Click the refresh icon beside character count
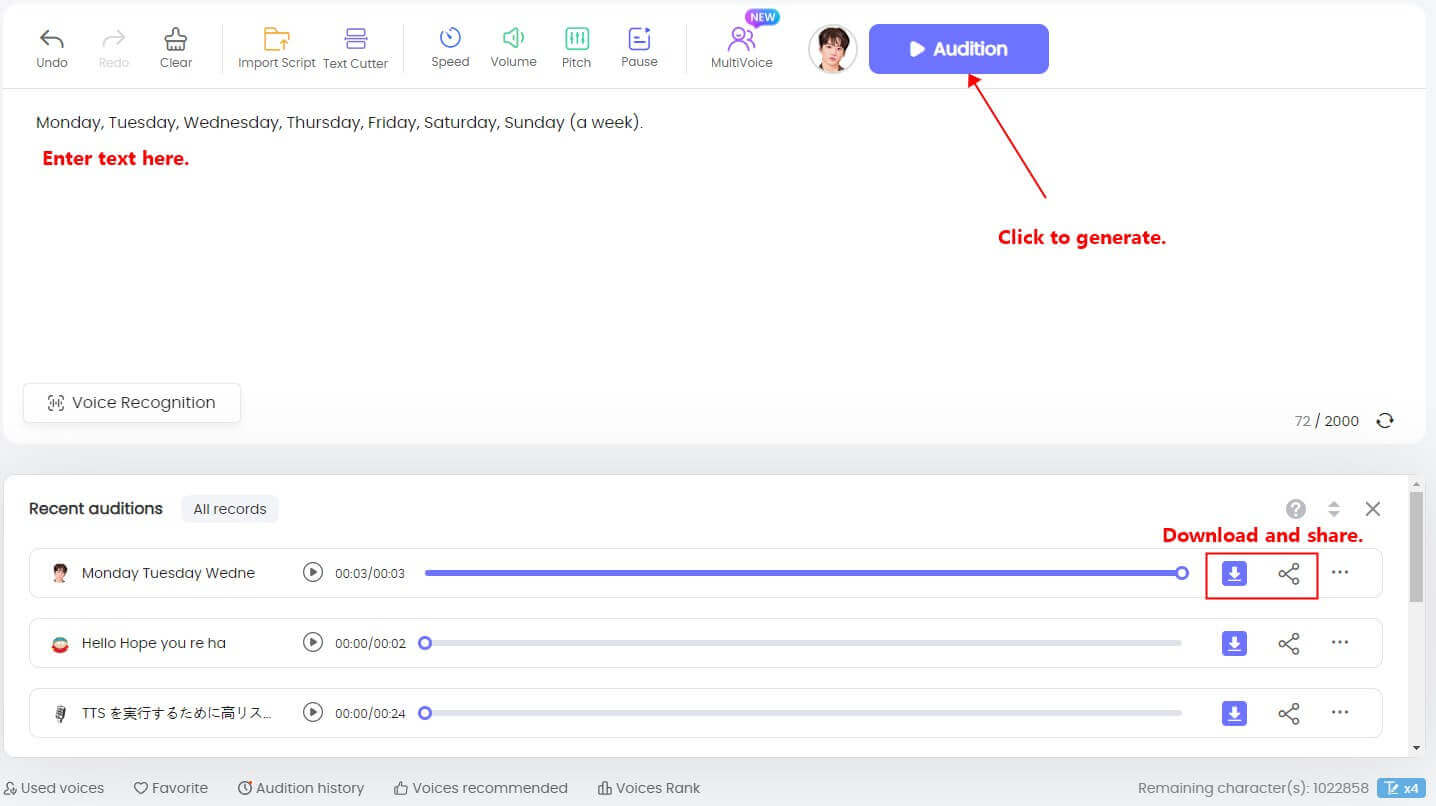The width and height of the screenshot is (1436, 806). click(x=1385, y=421)
